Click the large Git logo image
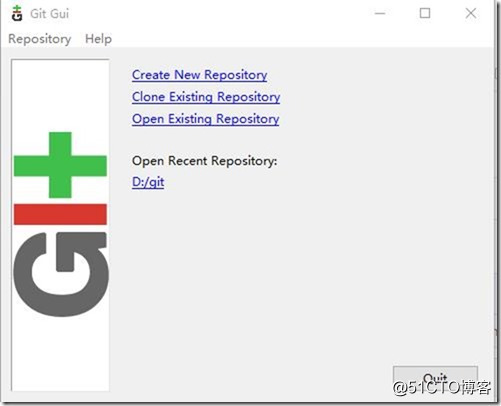 coord(60,225)
